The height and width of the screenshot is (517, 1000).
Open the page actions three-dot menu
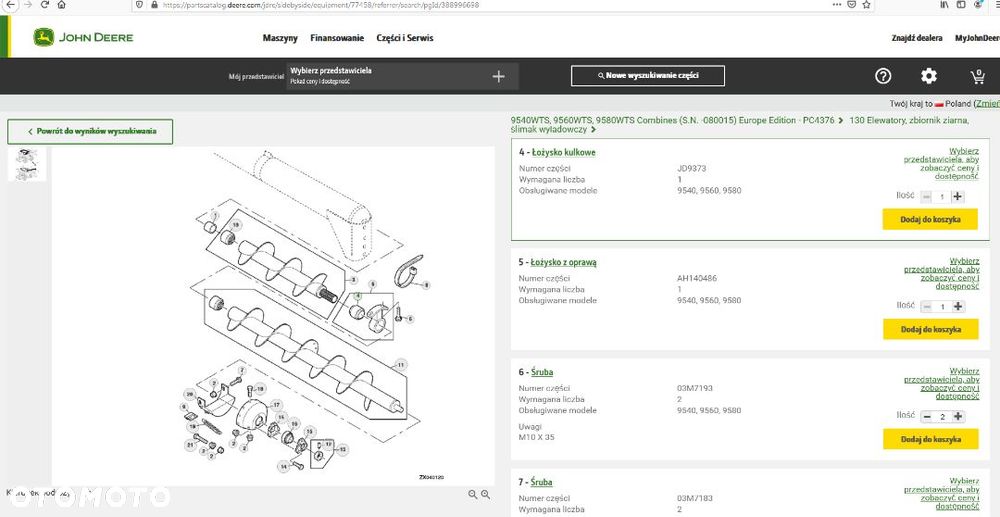837,4
